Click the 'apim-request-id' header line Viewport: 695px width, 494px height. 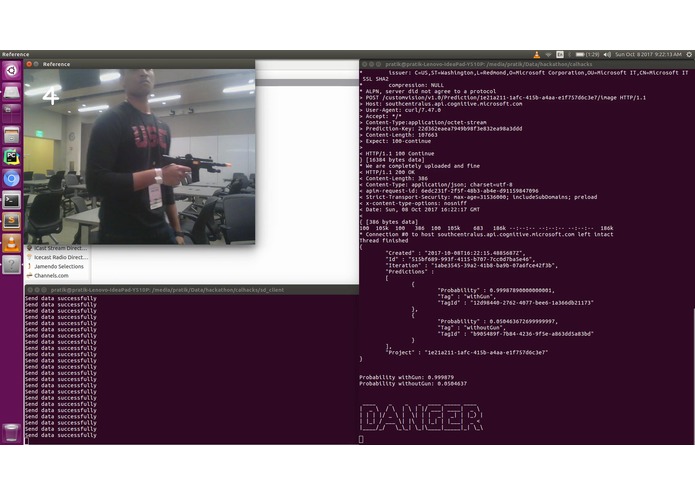[449, 191]
